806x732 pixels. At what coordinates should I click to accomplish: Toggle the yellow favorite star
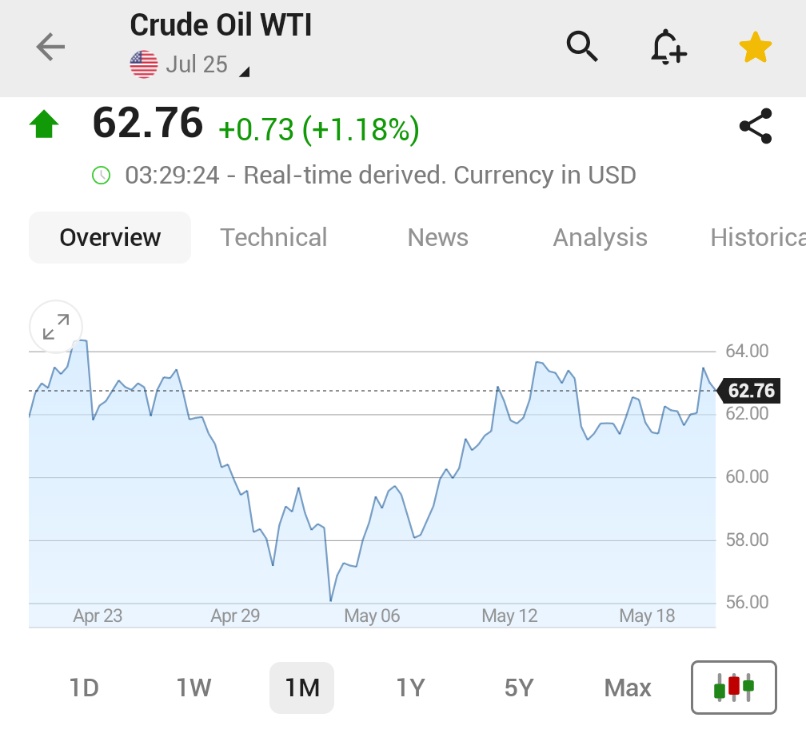coord(755,47)
